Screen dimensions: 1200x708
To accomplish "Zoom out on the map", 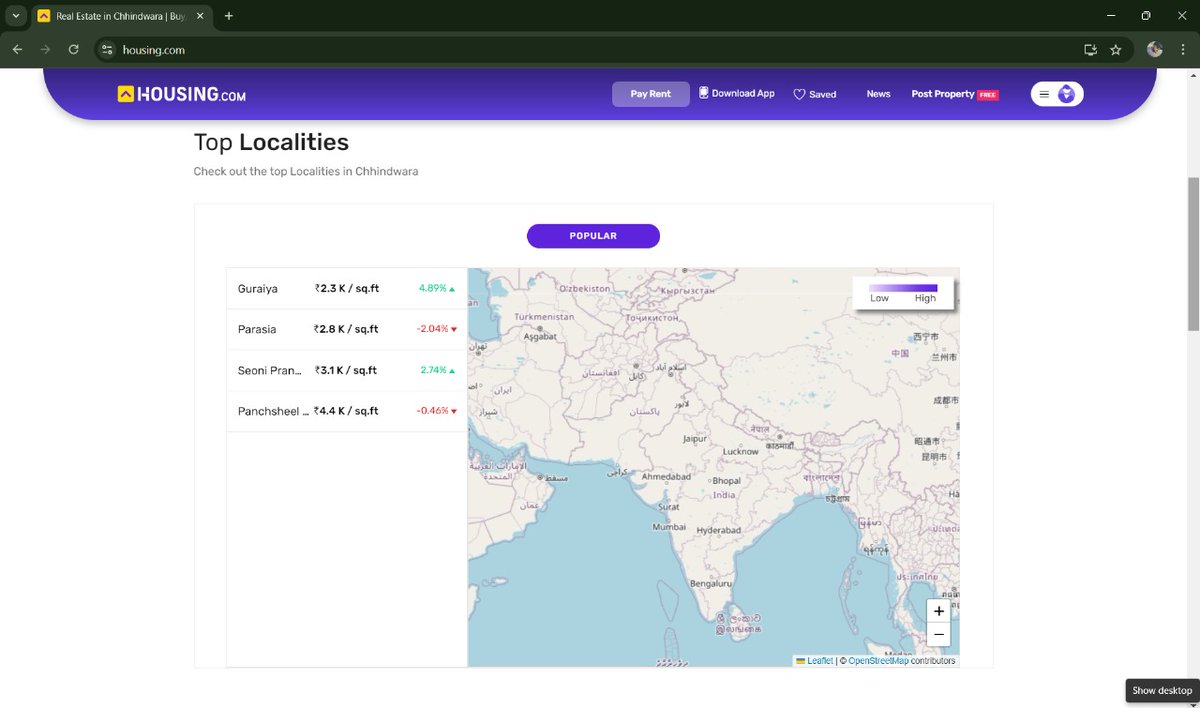I will click(x=938, y=634).
